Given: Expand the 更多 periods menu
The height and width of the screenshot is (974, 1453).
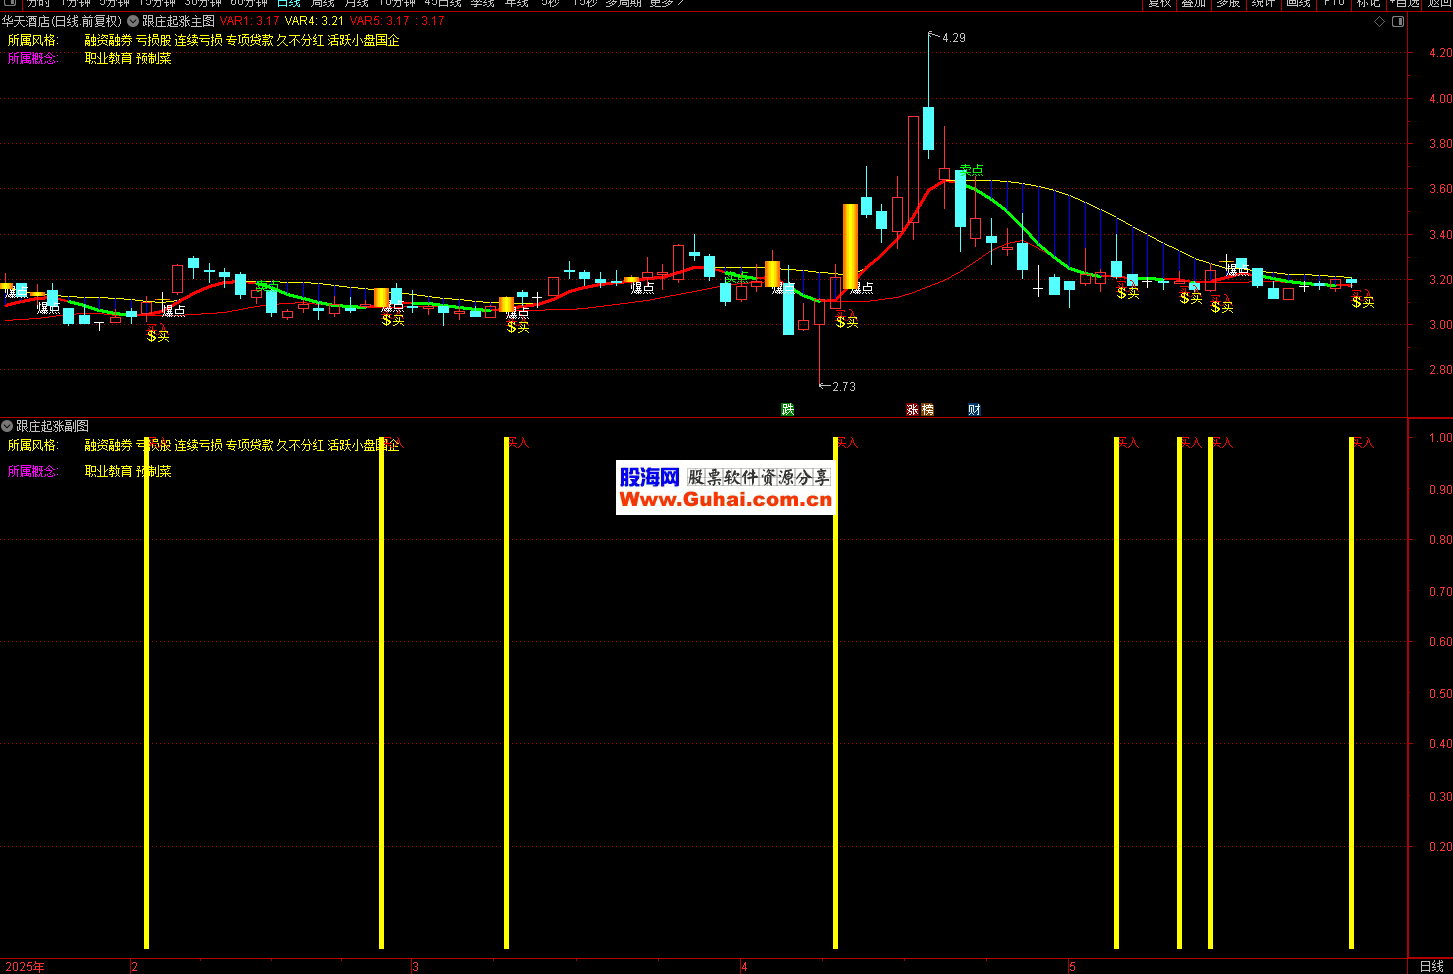Looking at the screenshot, I should point(666,4).
